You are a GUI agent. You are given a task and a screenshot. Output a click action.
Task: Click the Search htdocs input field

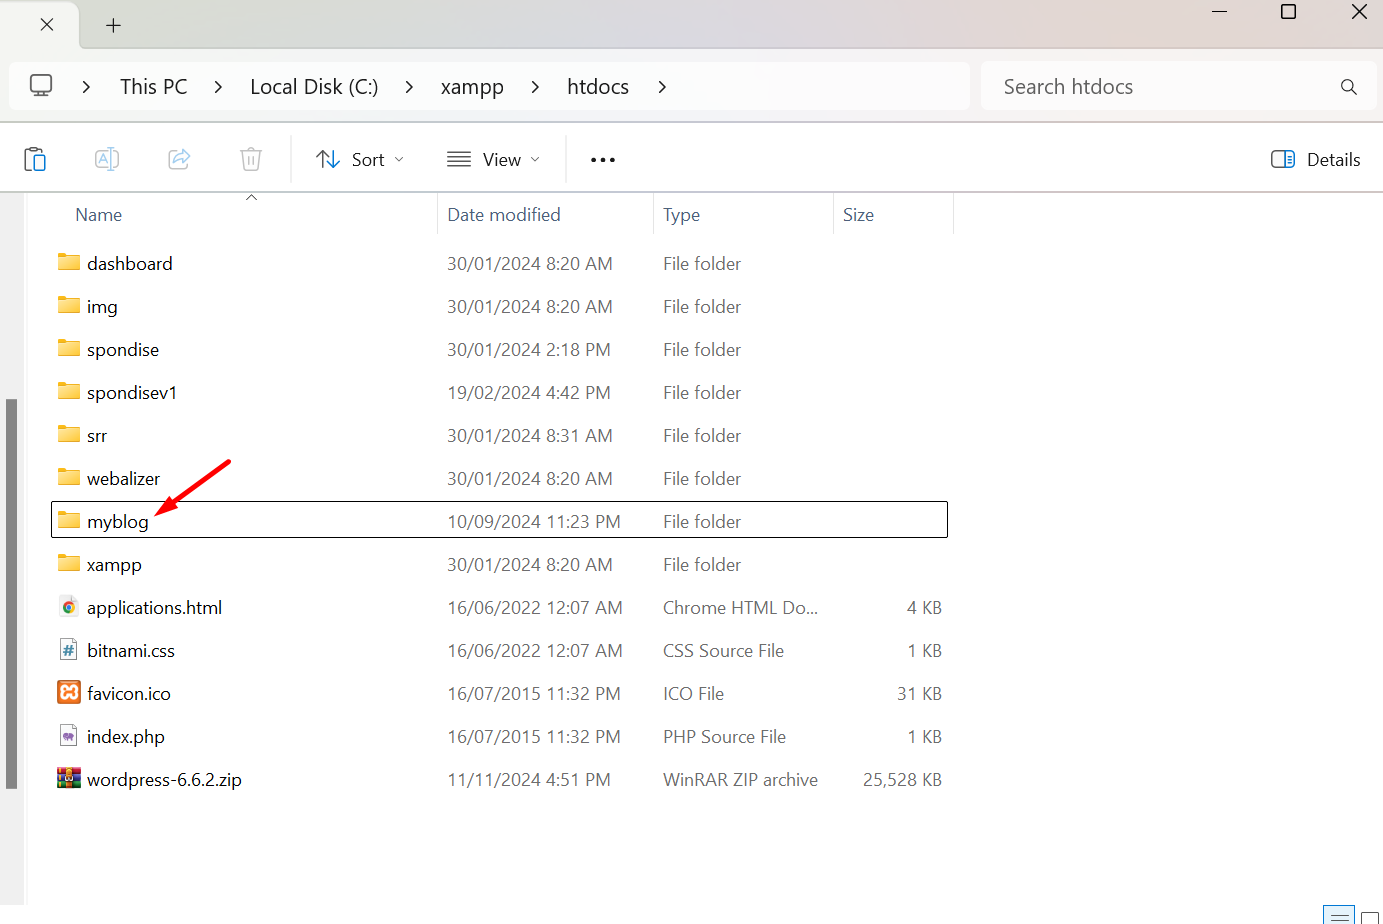1160,87
